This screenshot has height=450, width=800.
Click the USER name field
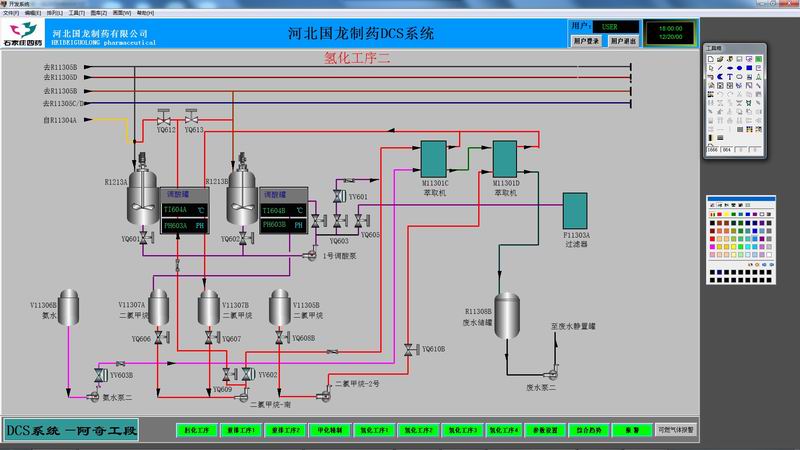[616, 27]
